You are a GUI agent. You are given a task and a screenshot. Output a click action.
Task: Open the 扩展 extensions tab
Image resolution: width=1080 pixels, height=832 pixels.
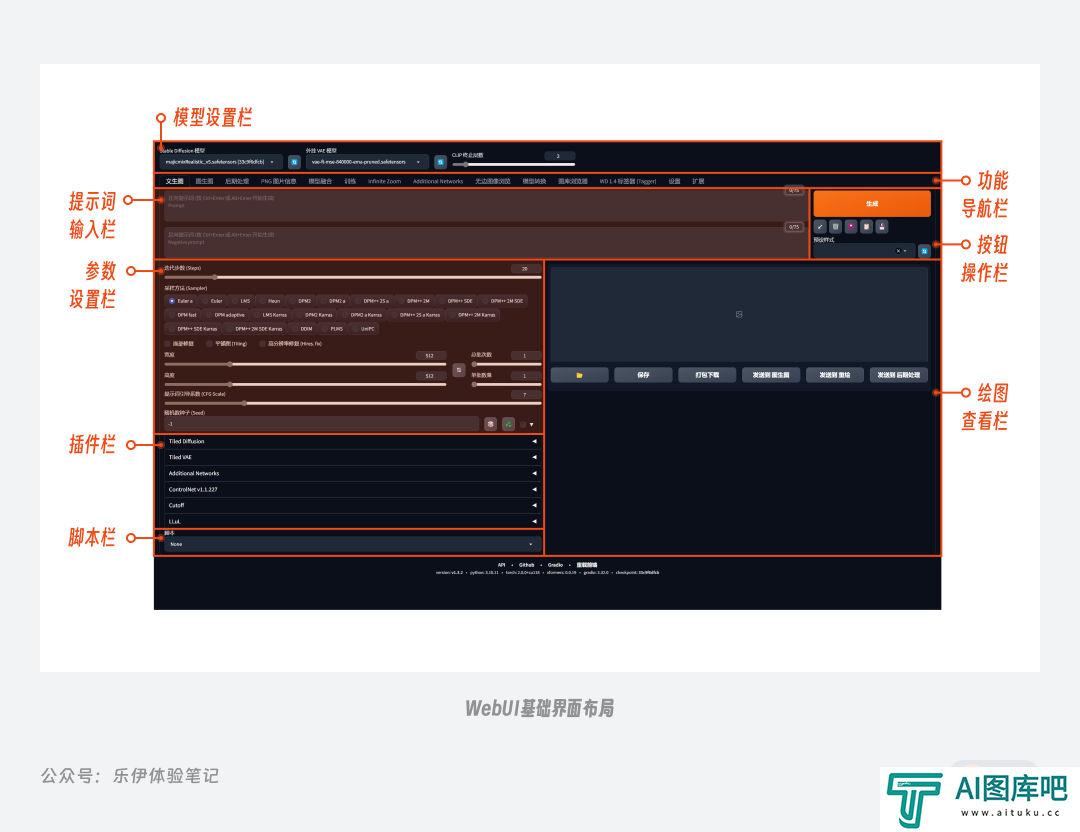[698, 181]
